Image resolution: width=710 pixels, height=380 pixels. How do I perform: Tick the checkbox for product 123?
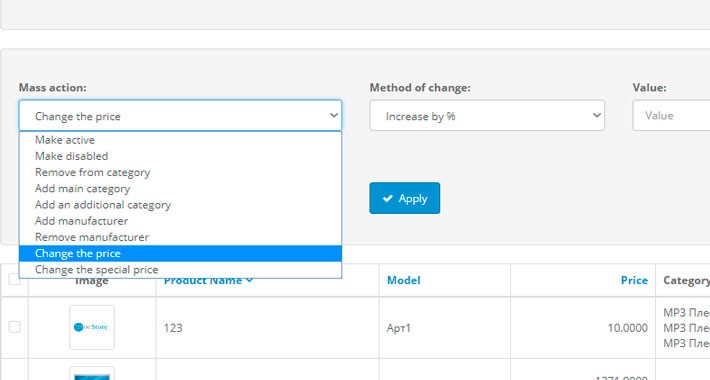14,327
